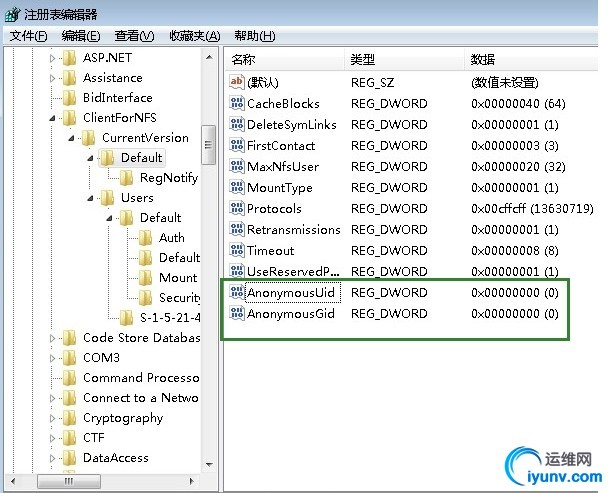
Task: Collapse the Users key
Action: (x=90, y=198)
